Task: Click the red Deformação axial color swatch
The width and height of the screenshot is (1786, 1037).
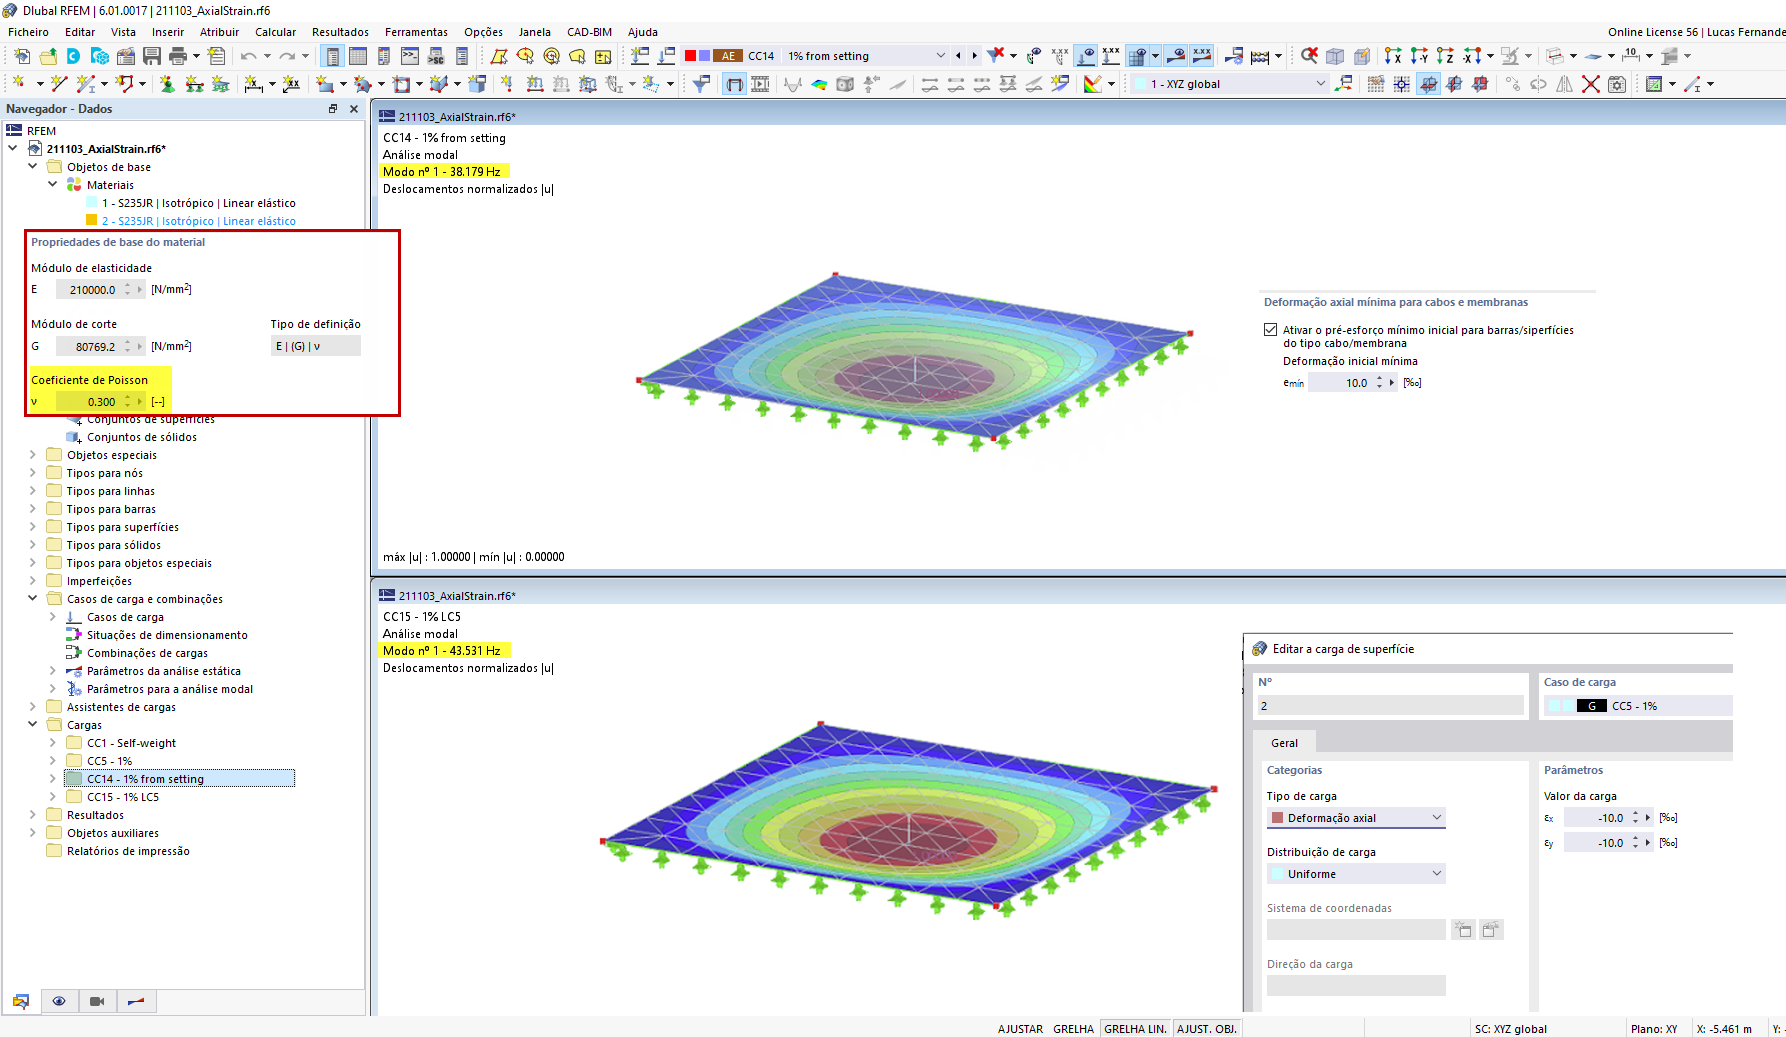Action: (1277, 818)
